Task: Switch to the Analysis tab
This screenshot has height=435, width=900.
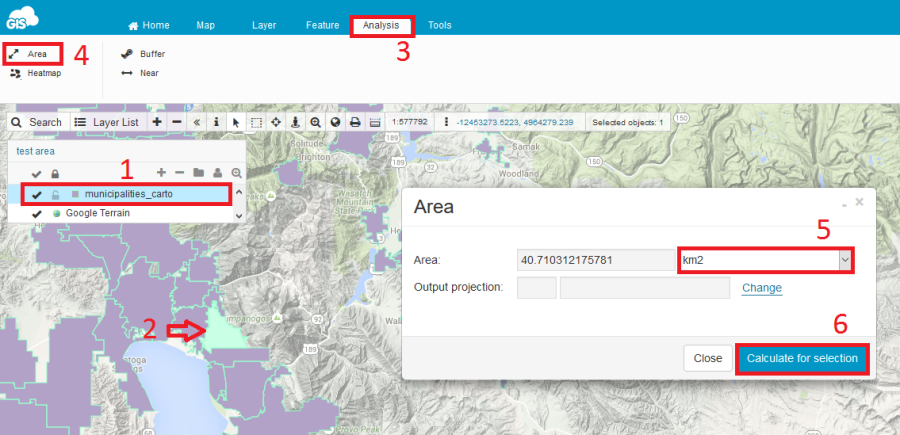Action: coord(381,24)
